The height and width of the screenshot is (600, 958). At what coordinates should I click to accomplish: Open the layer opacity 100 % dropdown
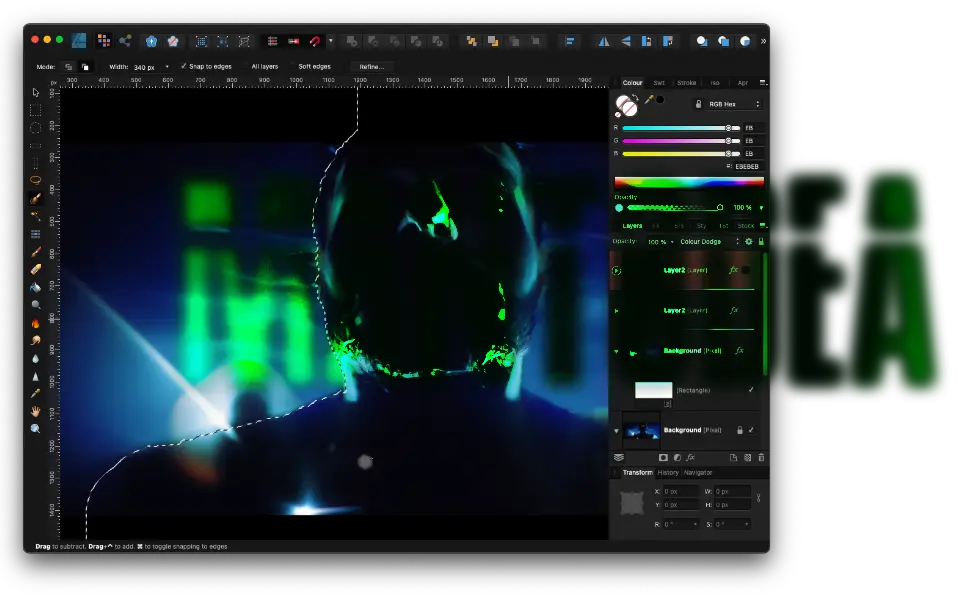(659, 241)
